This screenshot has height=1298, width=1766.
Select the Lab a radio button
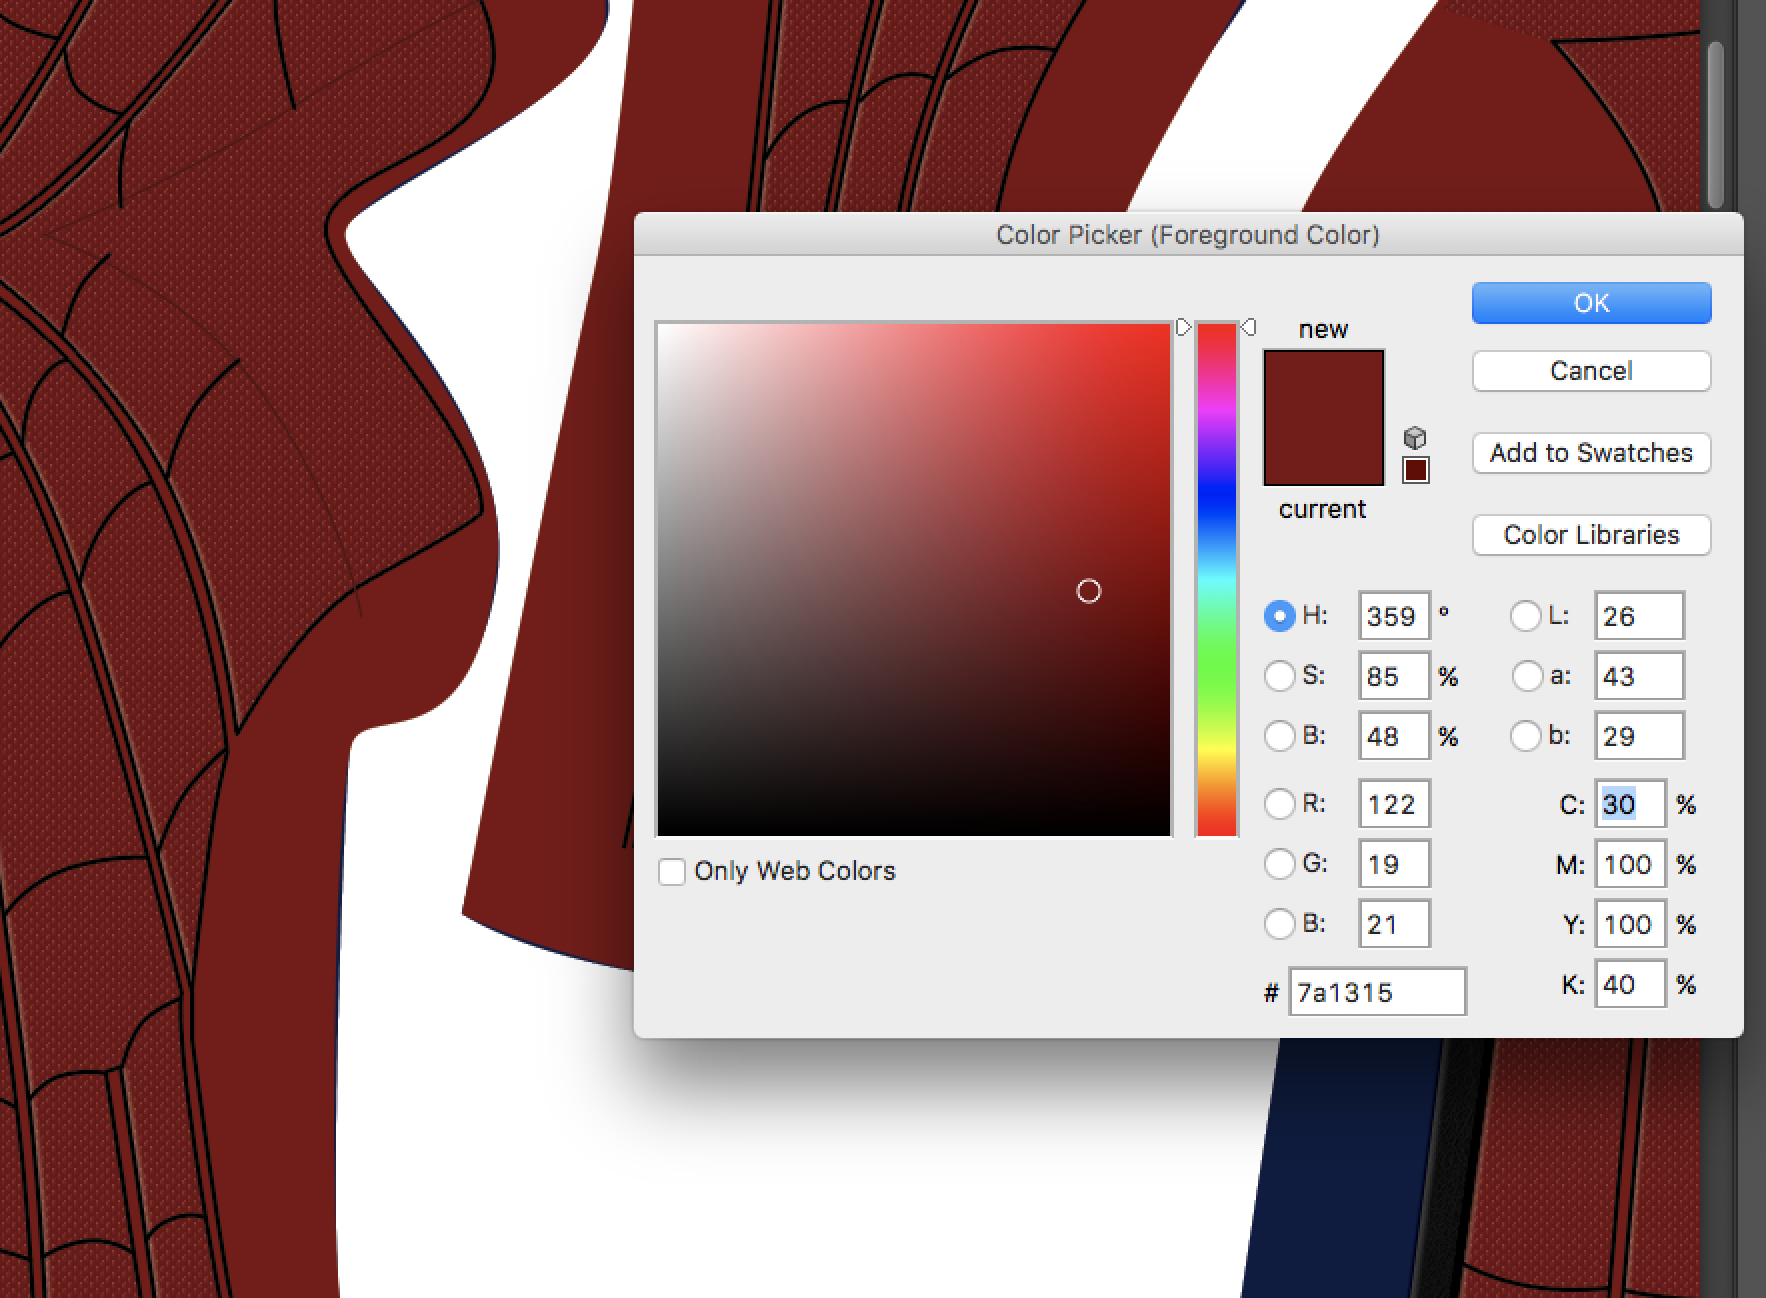pos(1527,676)
